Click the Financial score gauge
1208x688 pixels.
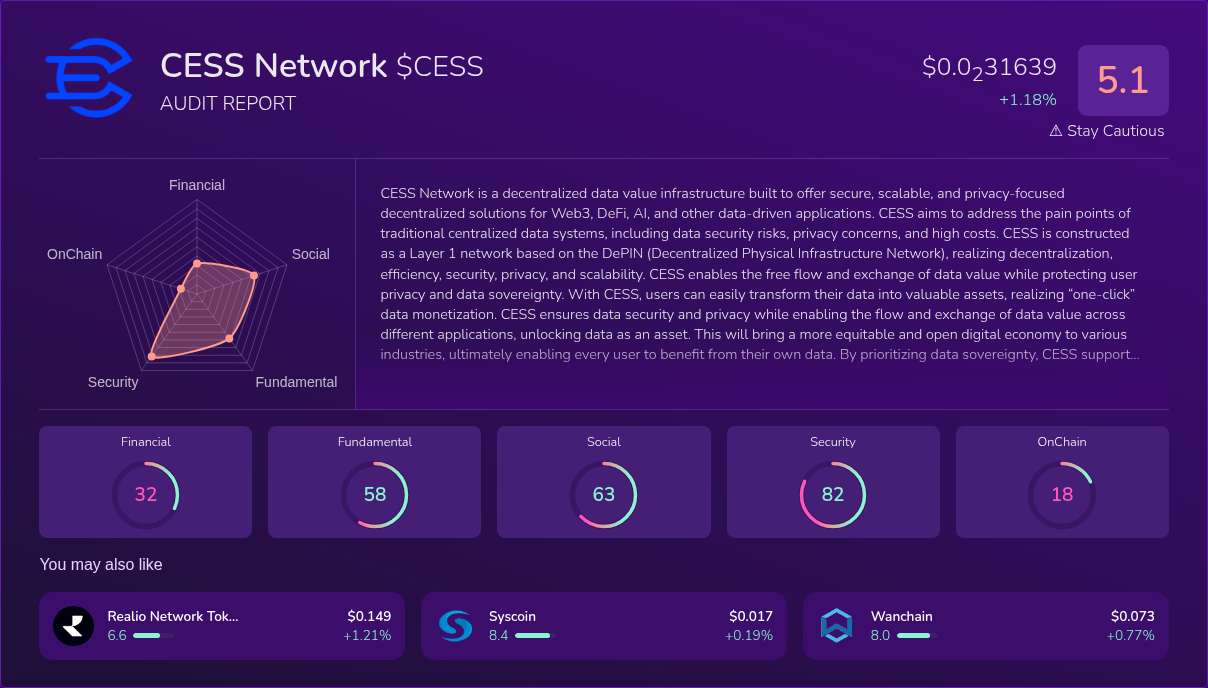point(145,494)
